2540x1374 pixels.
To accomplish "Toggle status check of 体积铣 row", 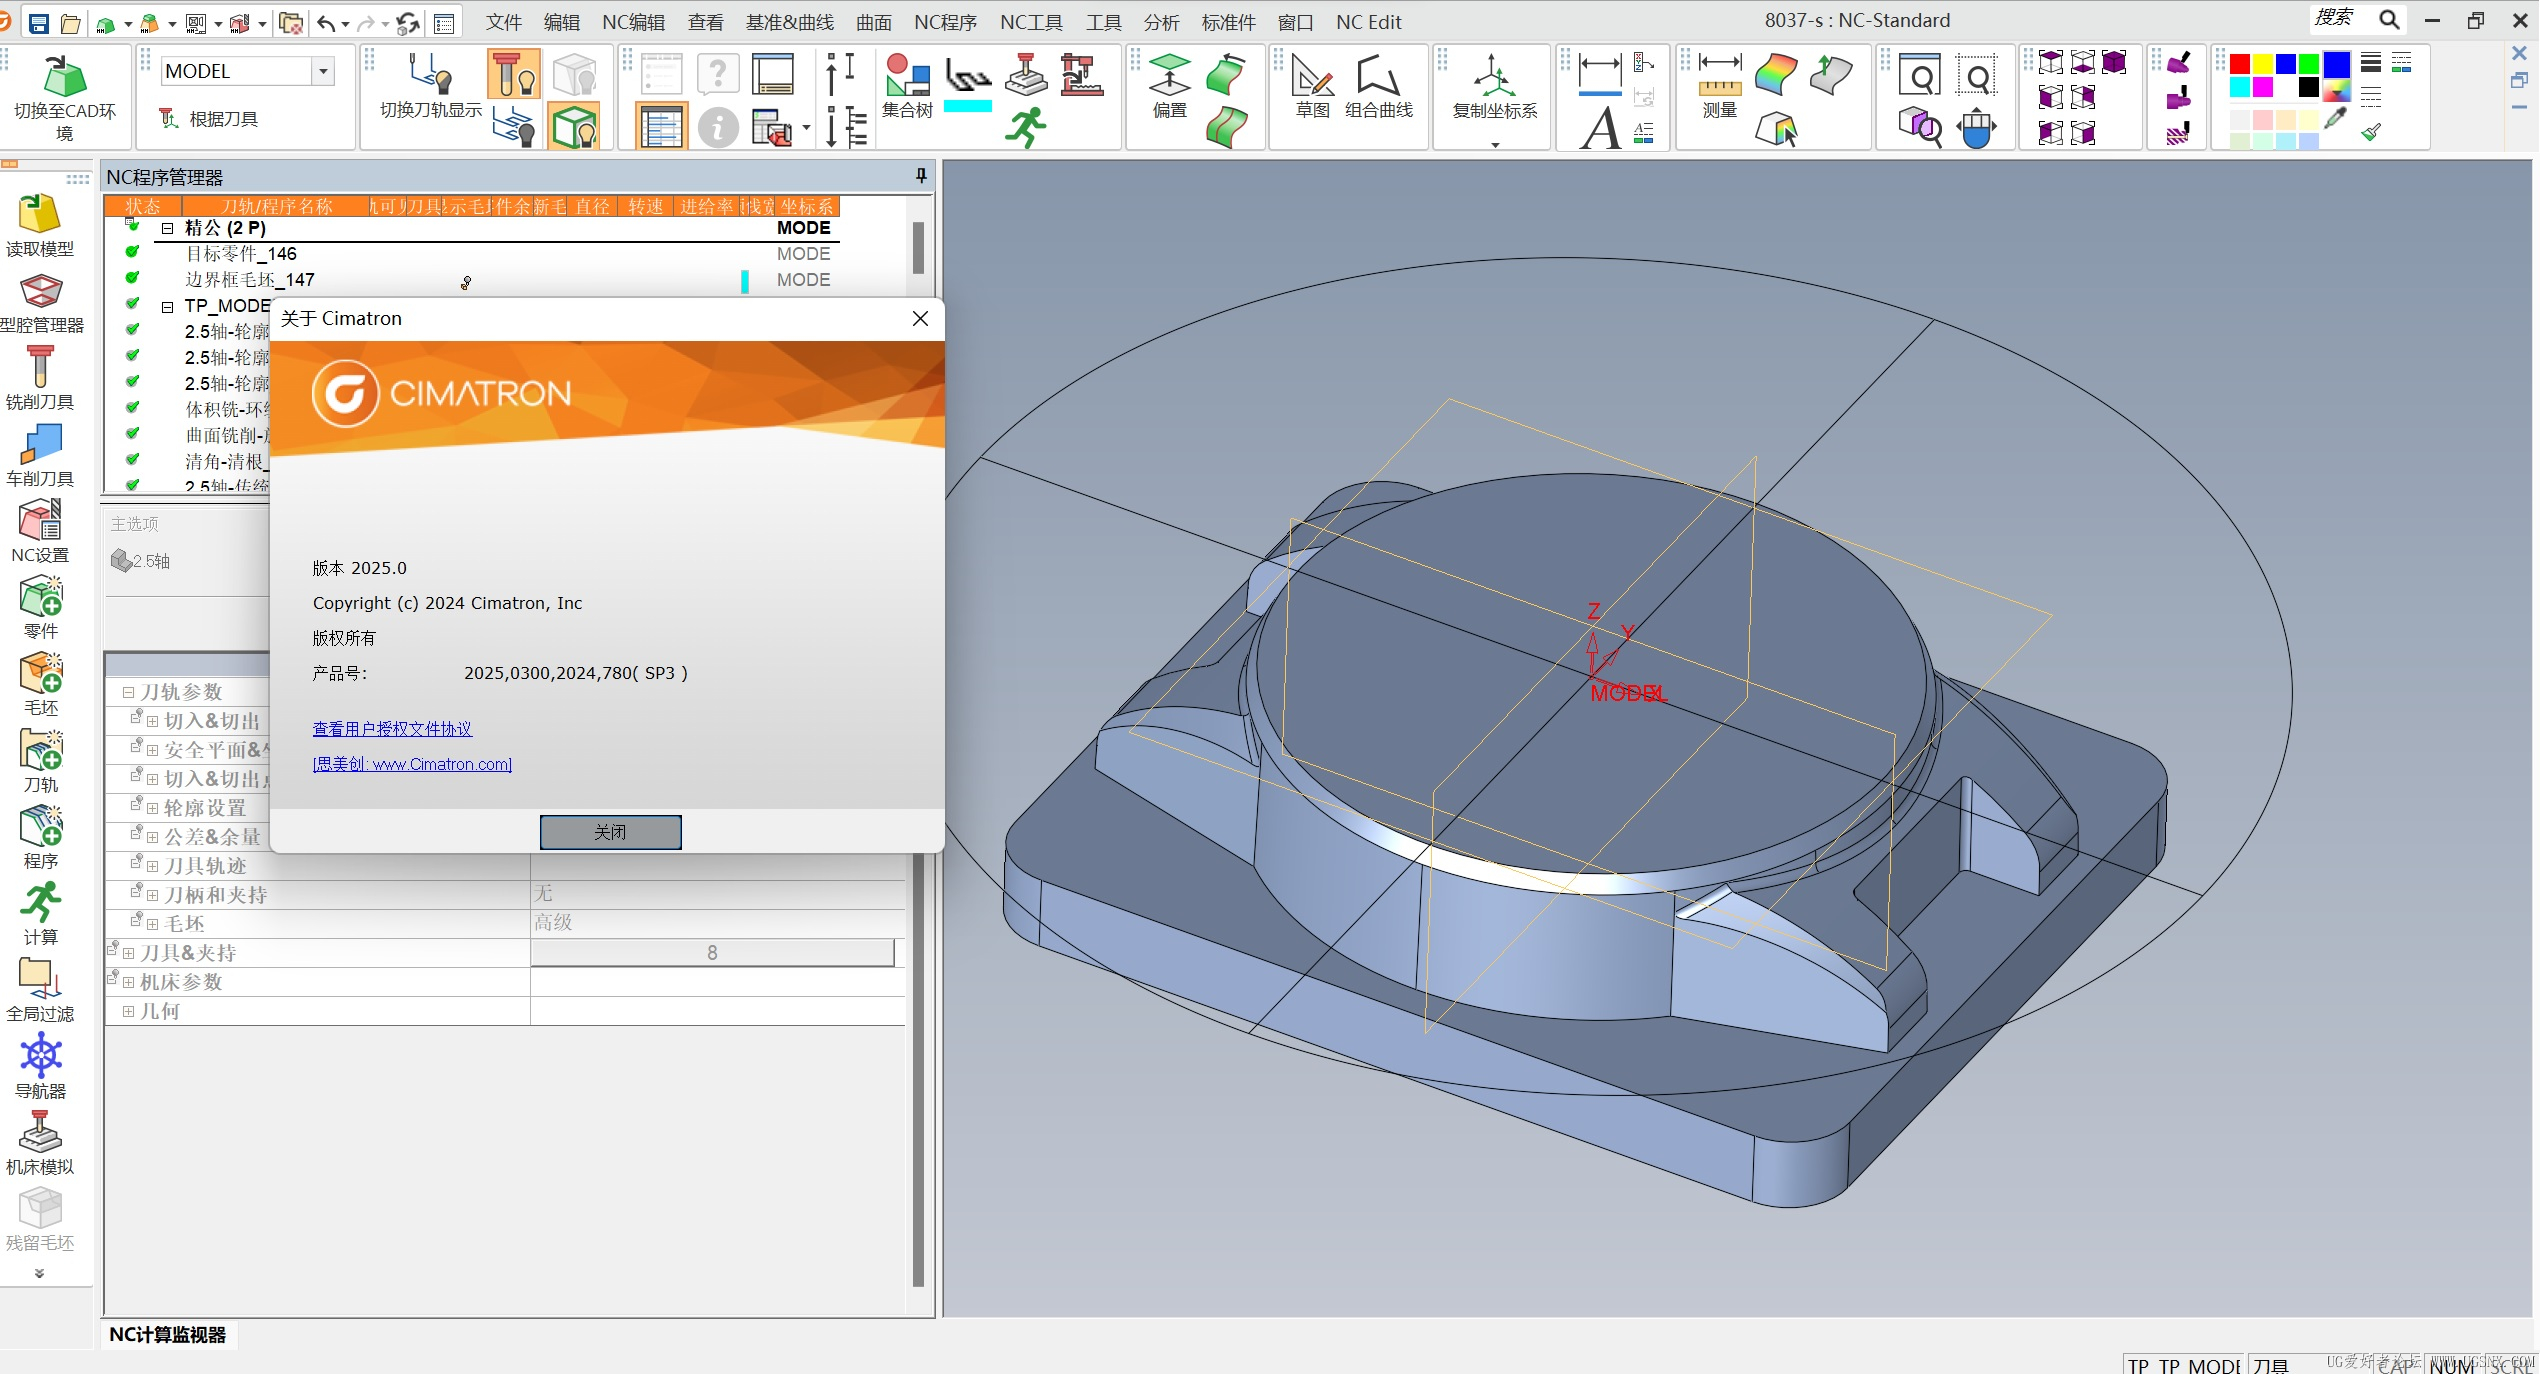I will click(x=131, y=408).
